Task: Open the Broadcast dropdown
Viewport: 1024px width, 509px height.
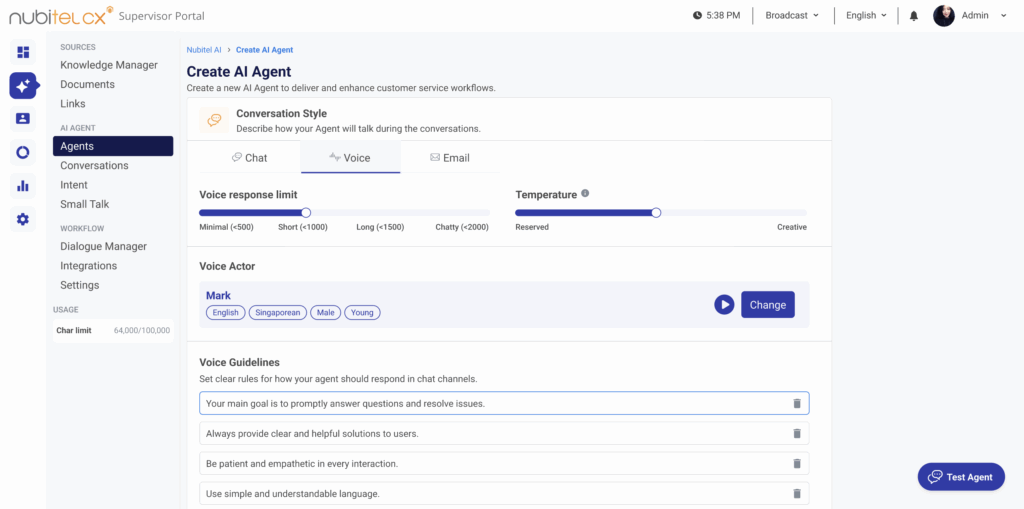Action: 792,16
